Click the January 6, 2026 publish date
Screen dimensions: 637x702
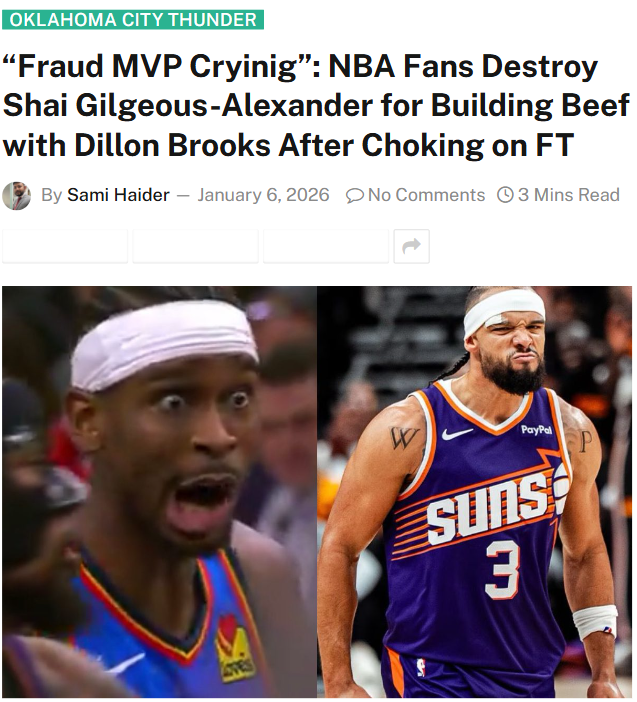263,195
